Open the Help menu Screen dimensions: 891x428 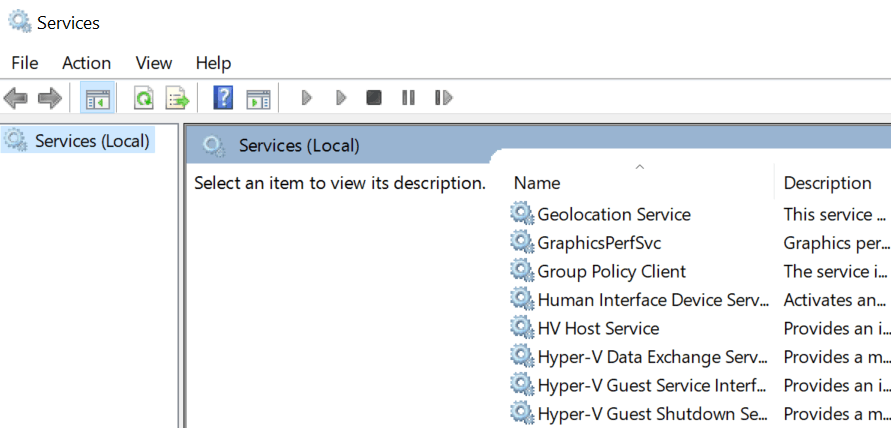(x=213, y=63)
